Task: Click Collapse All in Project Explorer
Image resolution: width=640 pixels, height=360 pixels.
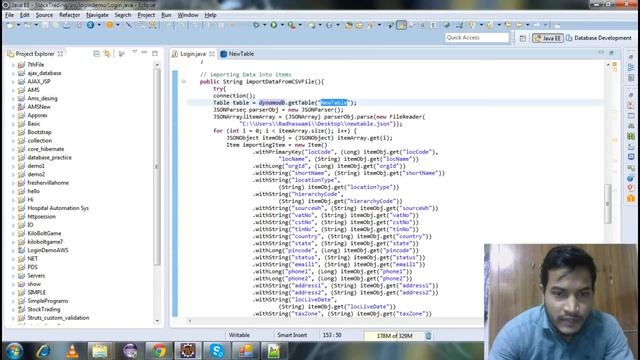Action: 96,53
